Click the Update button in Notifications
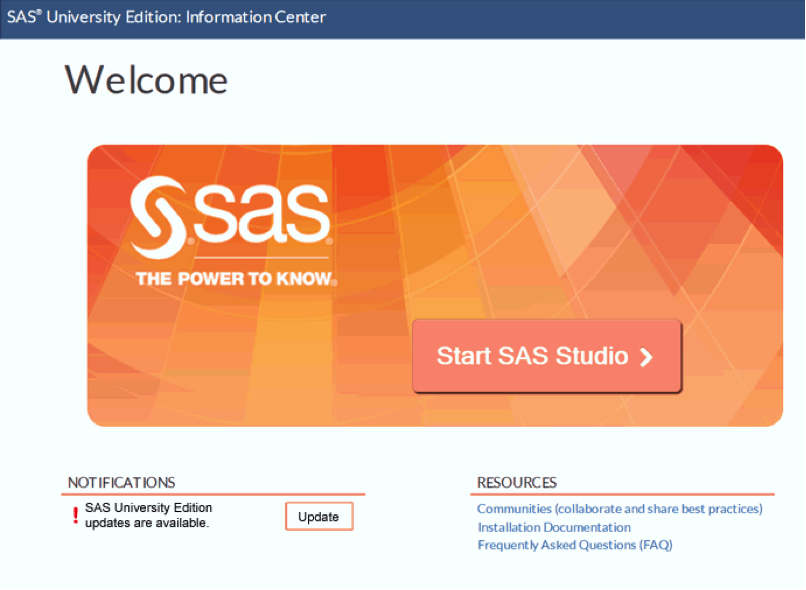 [x=319, y=517]
